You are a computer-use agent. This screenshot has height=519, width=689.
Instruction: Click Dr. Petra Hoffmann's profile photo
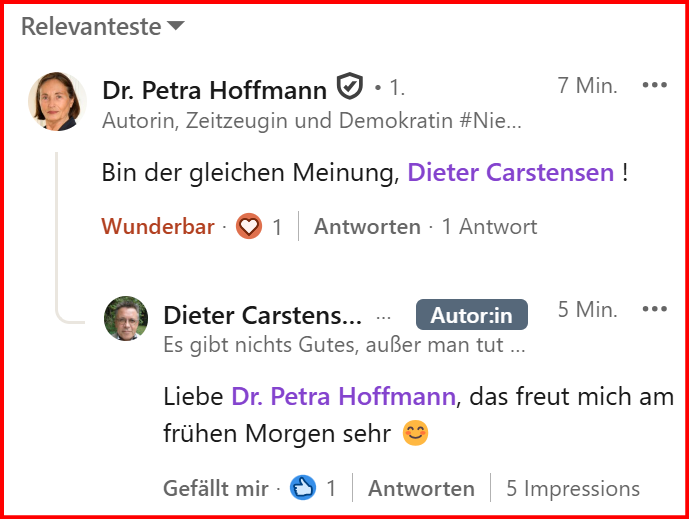[x=59, y=101]
